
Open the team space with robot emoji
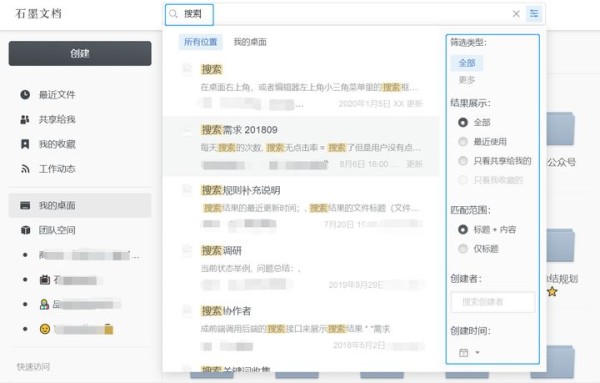coord(71,280)
